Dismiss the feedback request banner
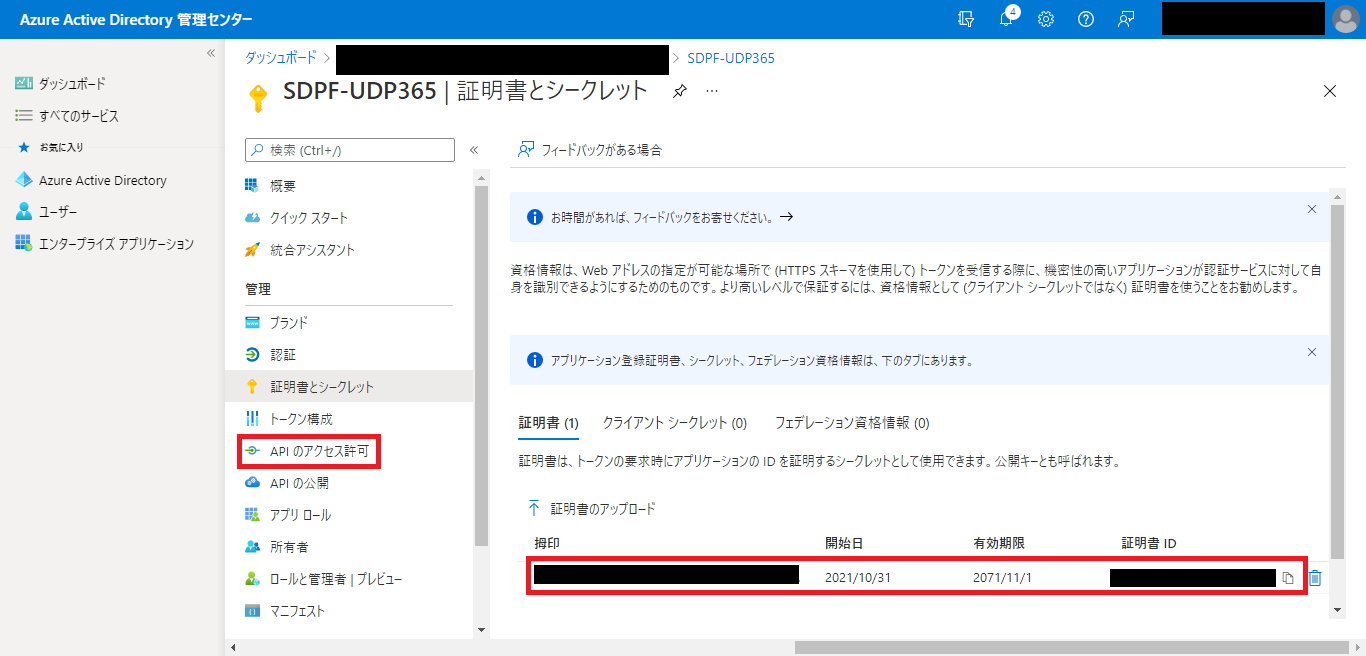Image resolution: width=1366 pixels, height=656 pixels. click(1312, 209)
